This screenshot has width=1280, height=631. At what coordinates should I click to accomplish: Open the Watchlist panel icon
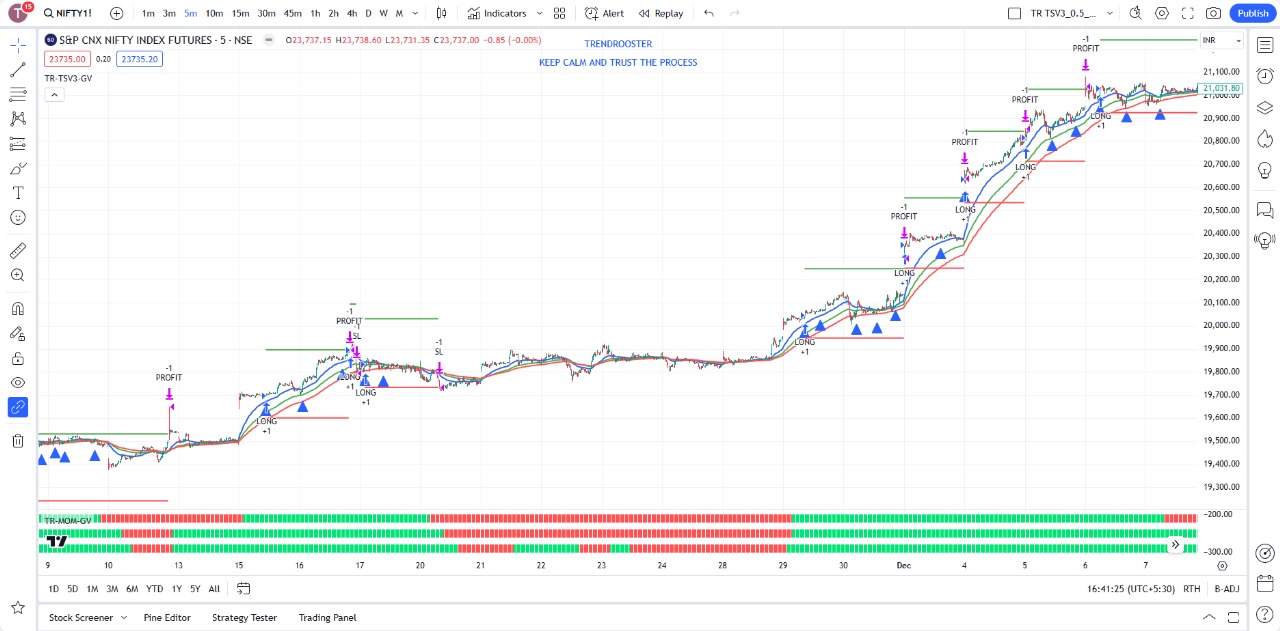(x=1264, y=46)
